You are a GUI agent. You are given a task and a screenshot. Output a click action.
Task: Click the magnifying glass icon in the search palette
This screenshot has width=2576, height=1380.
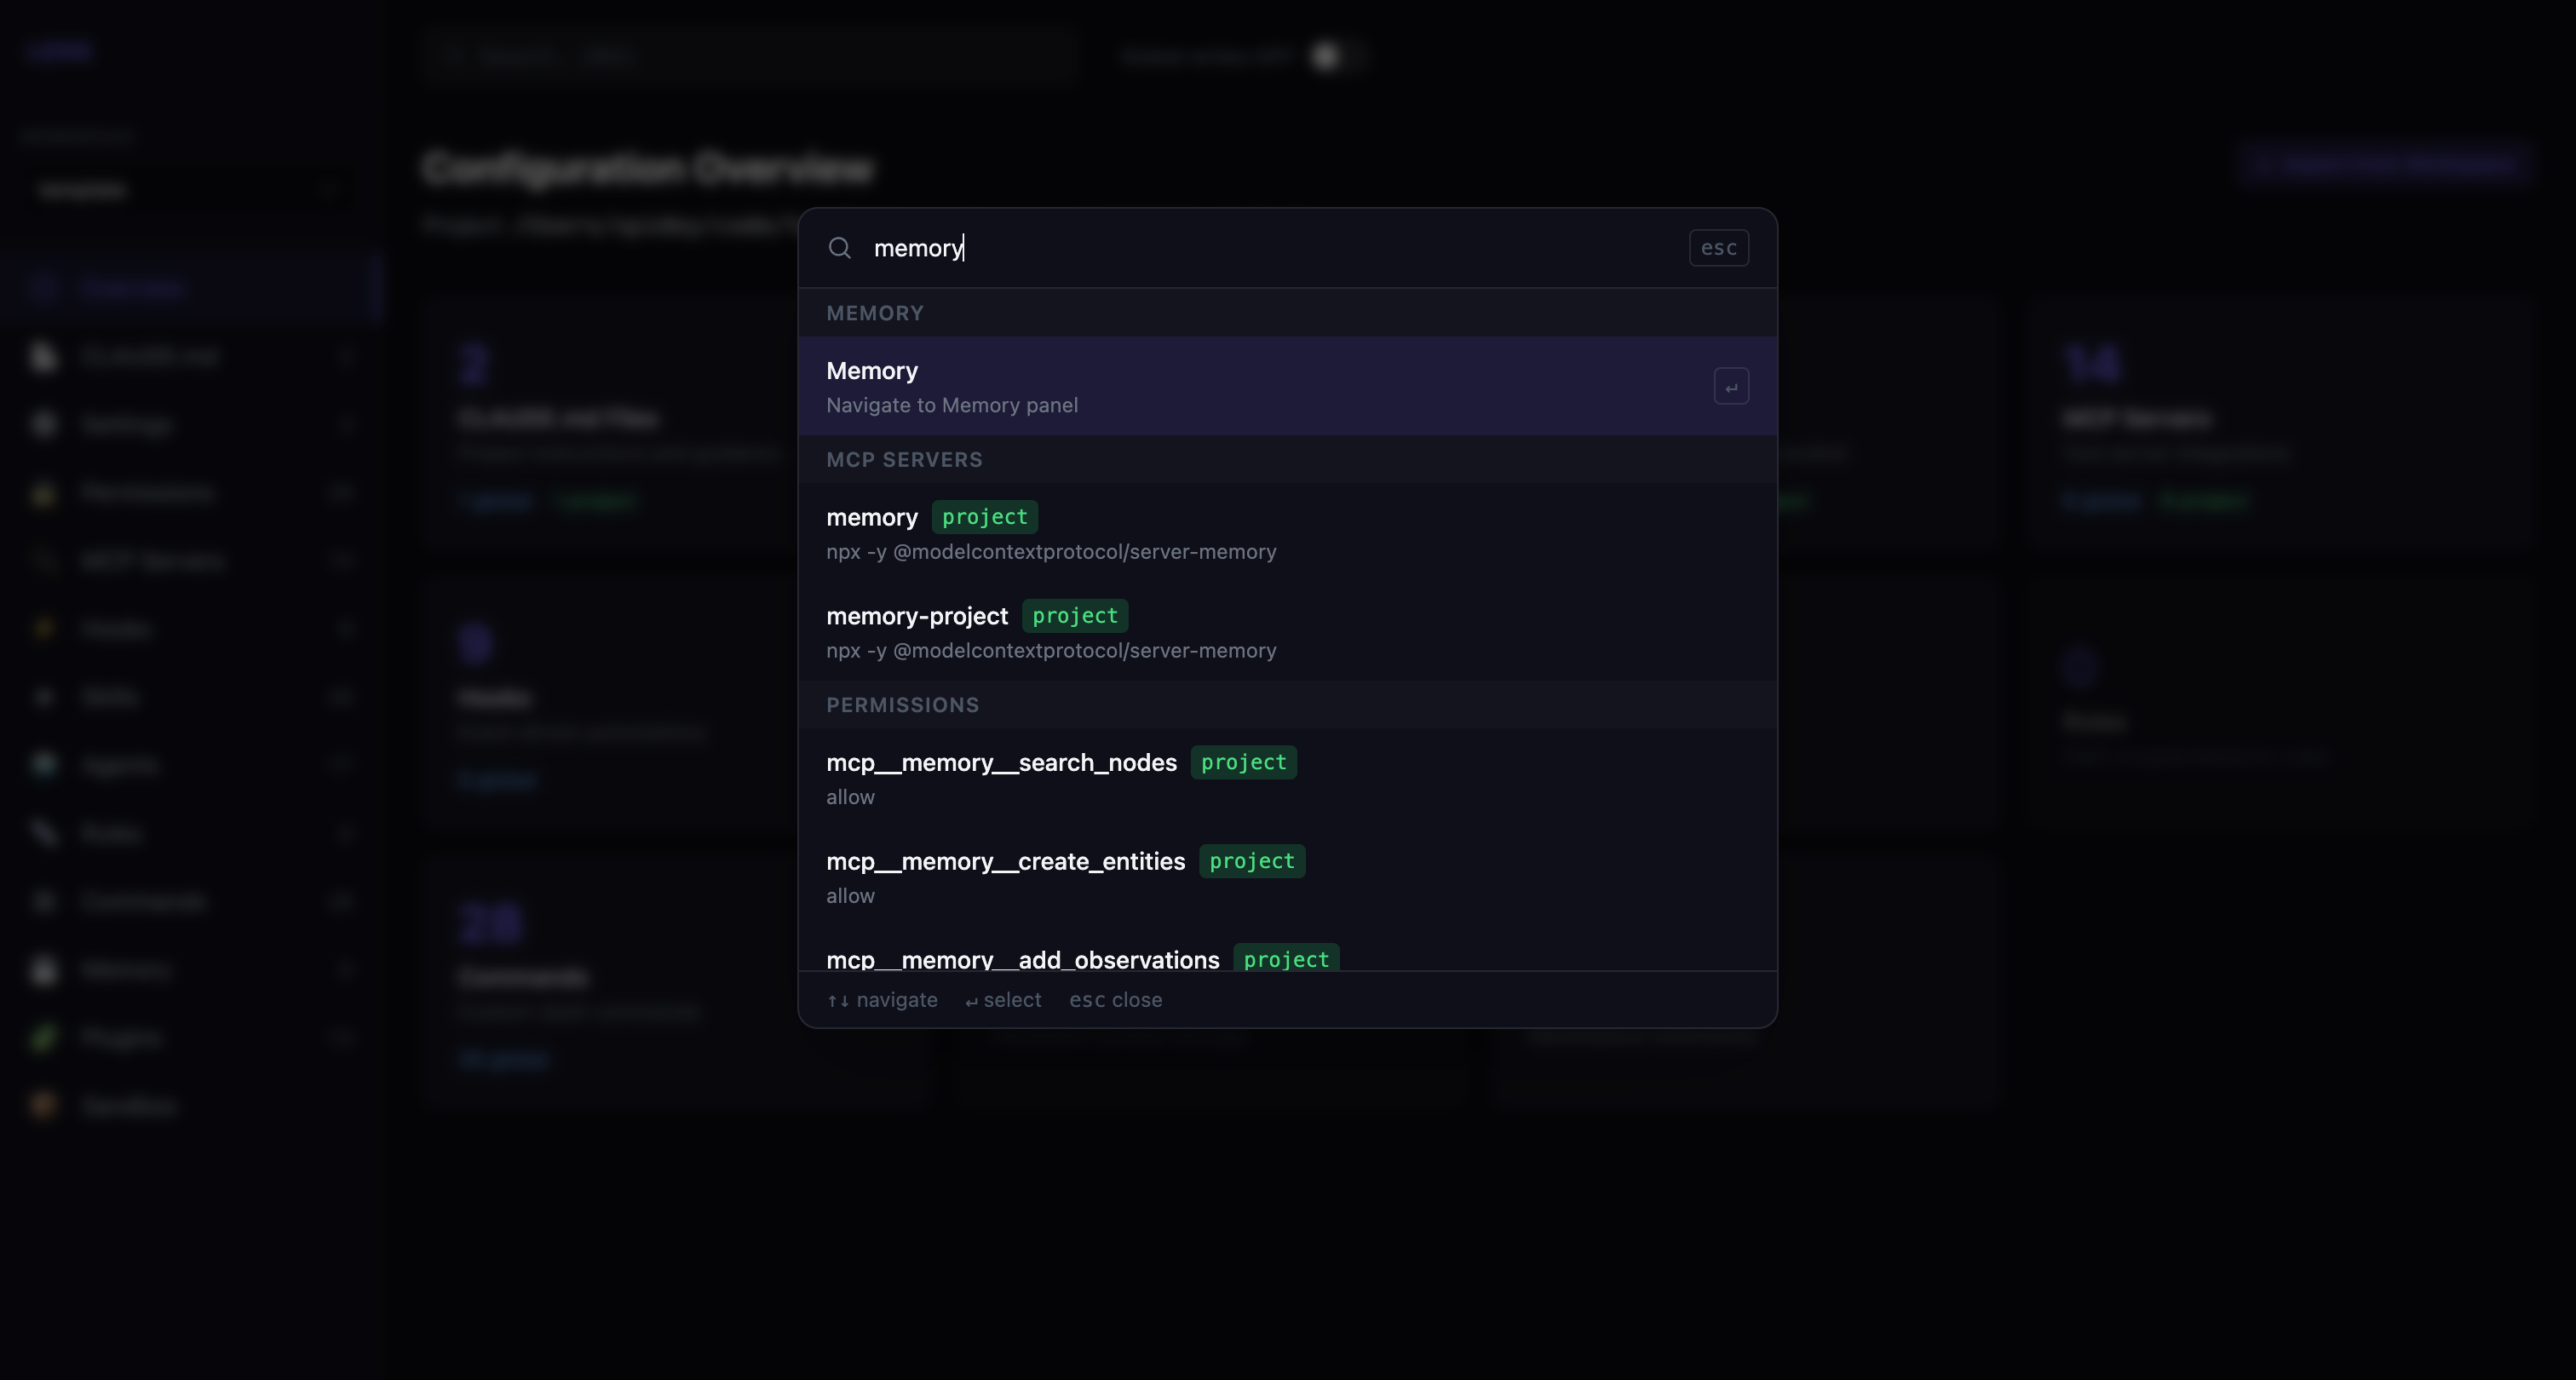[840, 248]
